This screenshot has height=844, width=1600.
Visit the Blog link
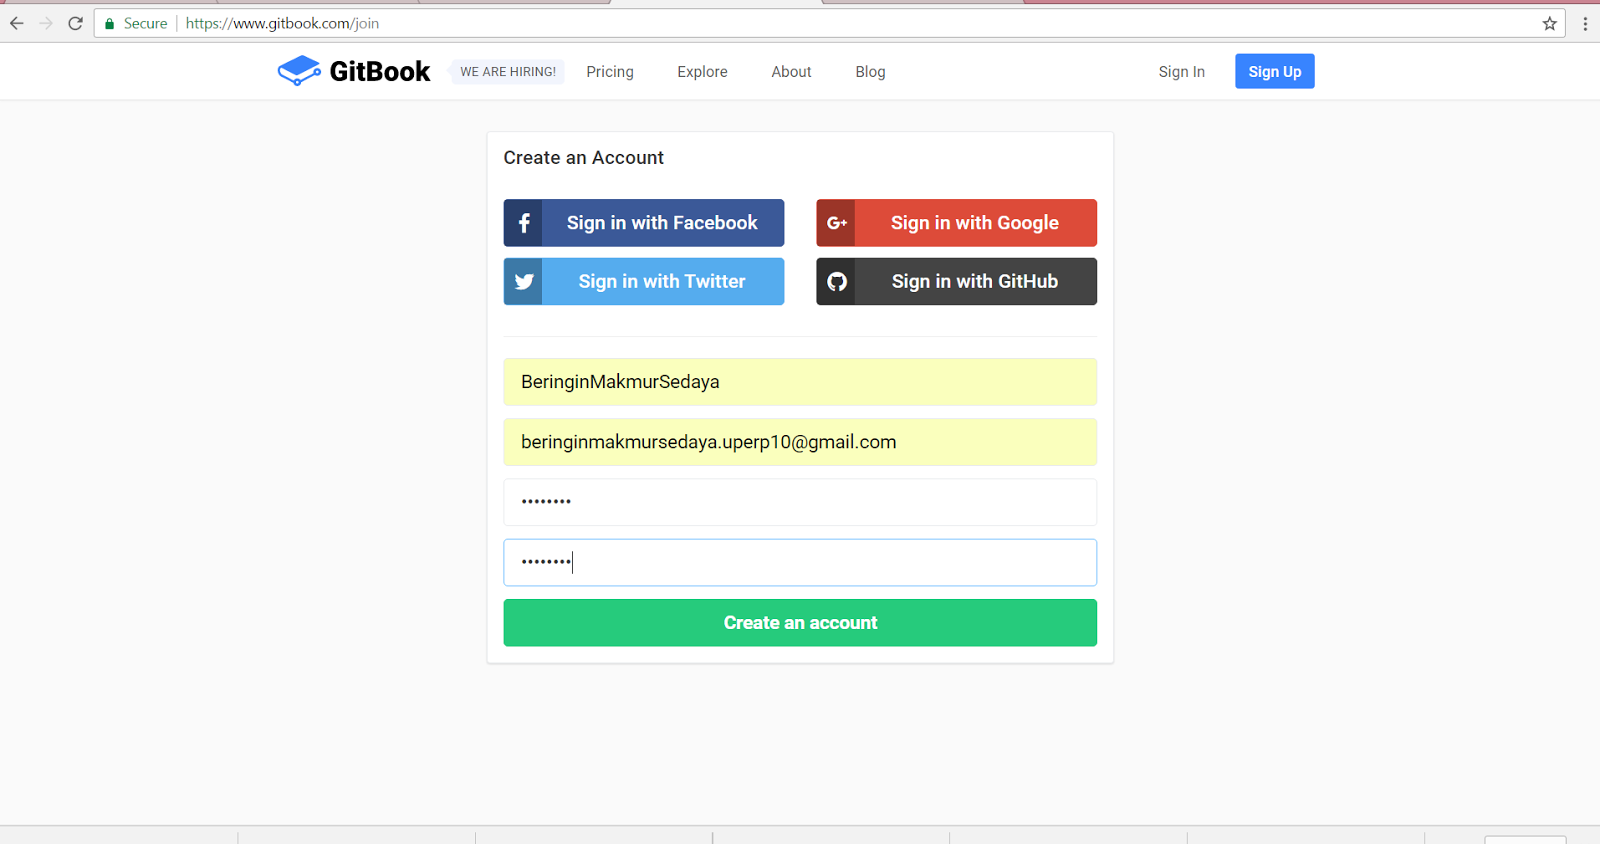(x=870, y=72)
